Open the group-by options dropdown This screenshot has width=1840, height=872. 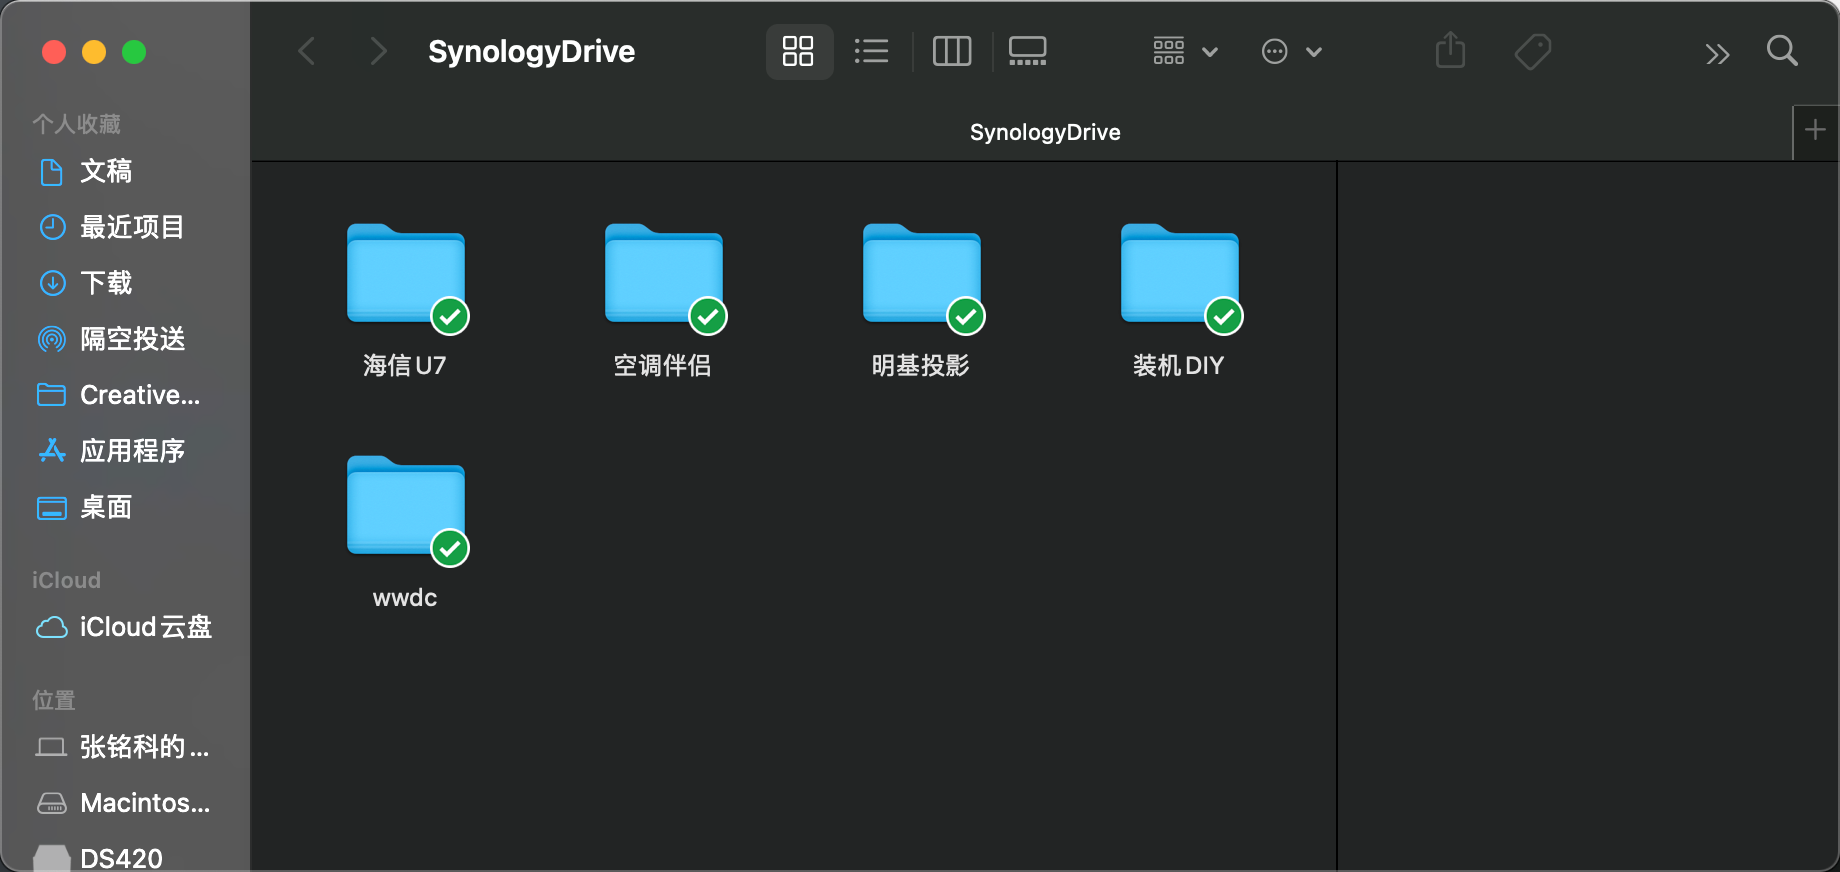tap(1185, 51)
